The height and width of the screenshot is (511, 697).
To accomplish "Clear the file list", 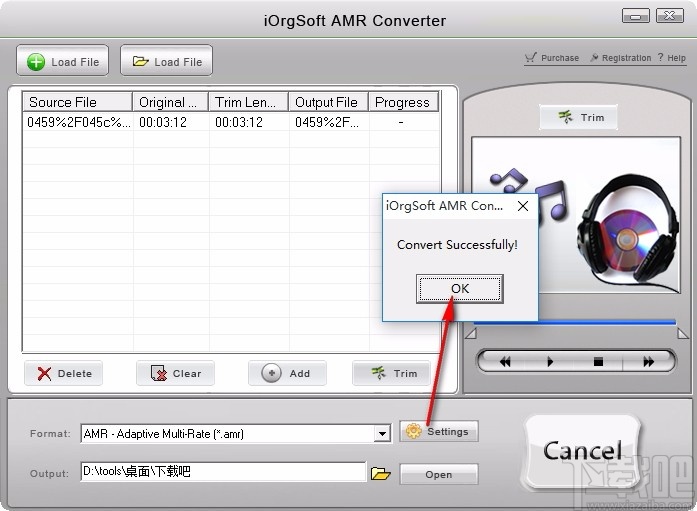I will tap(176, 373).
